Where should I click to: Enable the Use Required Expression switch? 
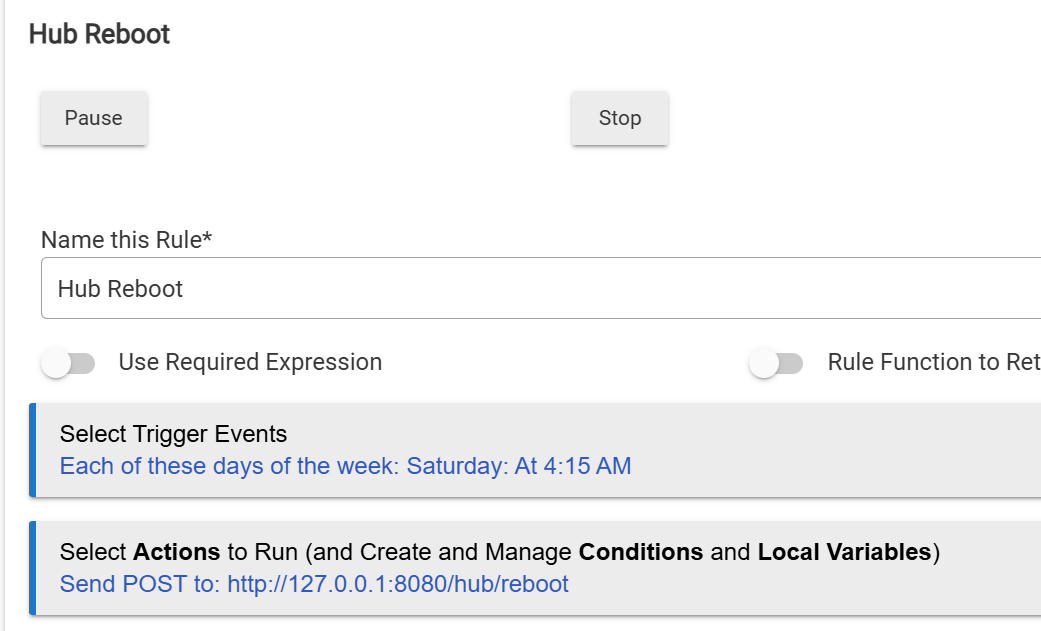pyautogui.click(x=68, y=363)
